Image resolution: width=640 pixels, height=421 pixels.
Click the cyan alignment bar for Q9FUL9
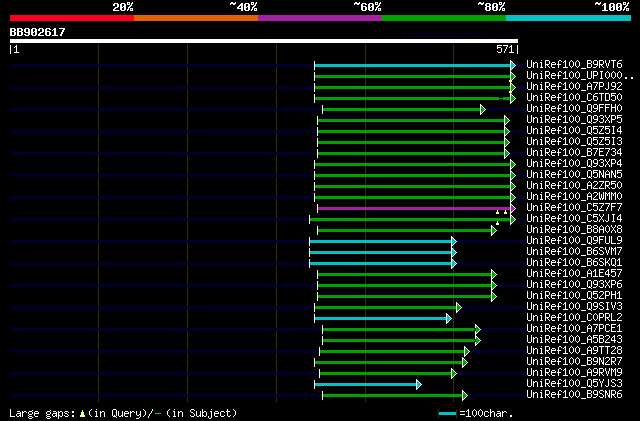(x=383, y=242)
